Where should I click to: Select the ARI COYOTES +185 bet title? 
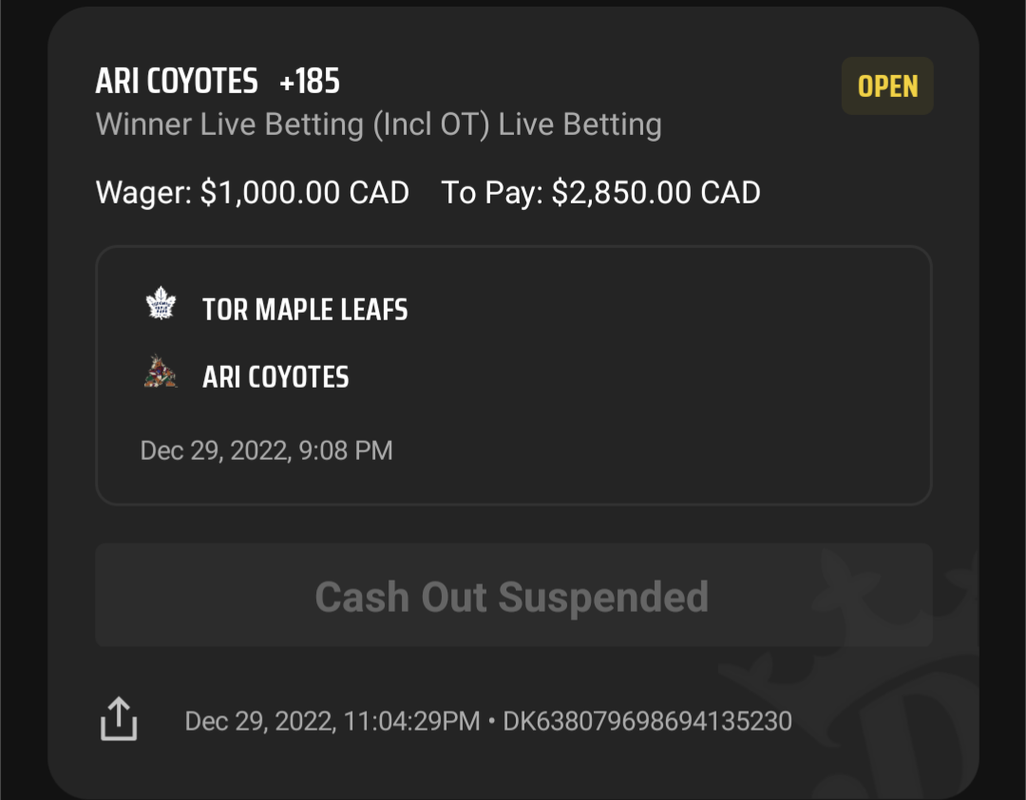(217, 81)
